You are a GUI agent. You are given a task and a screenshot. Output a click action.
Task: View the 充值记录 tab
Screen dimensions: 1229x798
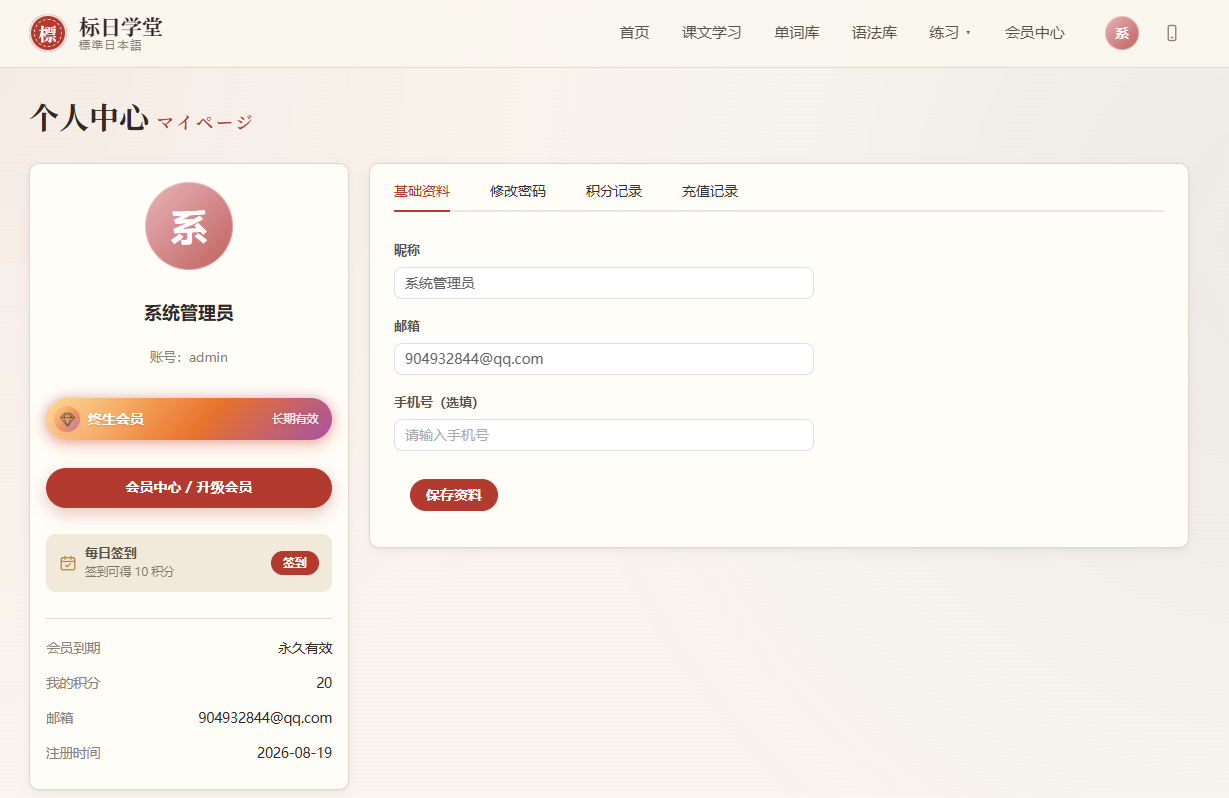click(710, 191)
